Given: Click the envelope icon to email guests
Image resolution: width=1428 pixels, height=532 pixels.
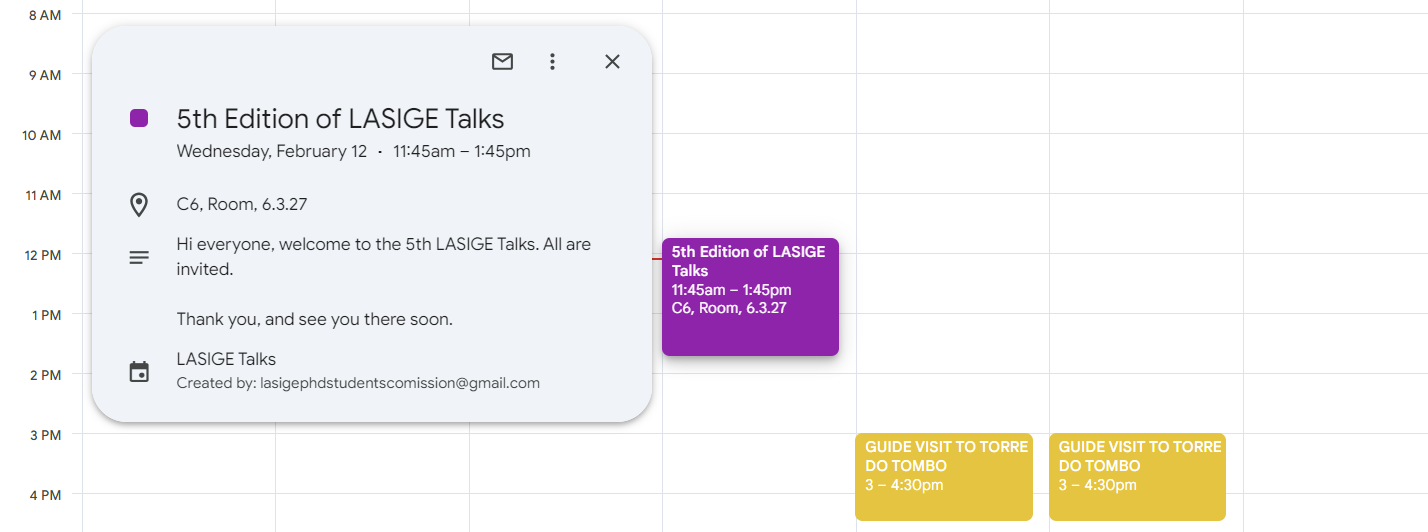Looking at the screenshot, I should [502, 62].
